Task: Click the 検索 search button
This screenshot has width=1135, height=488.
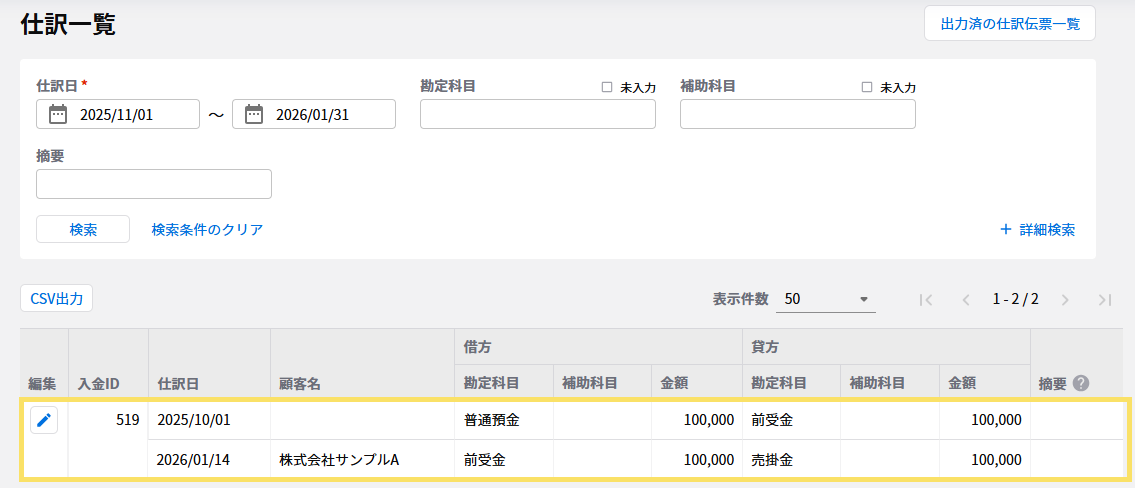Action: [83, 229]
